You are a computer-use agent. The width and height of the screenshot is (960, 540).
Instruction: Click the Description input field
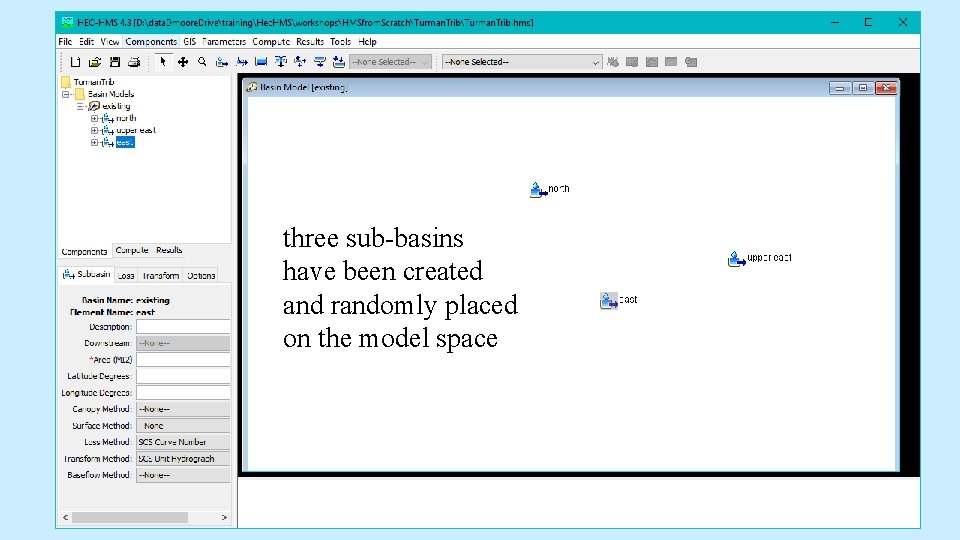[183, 327]
